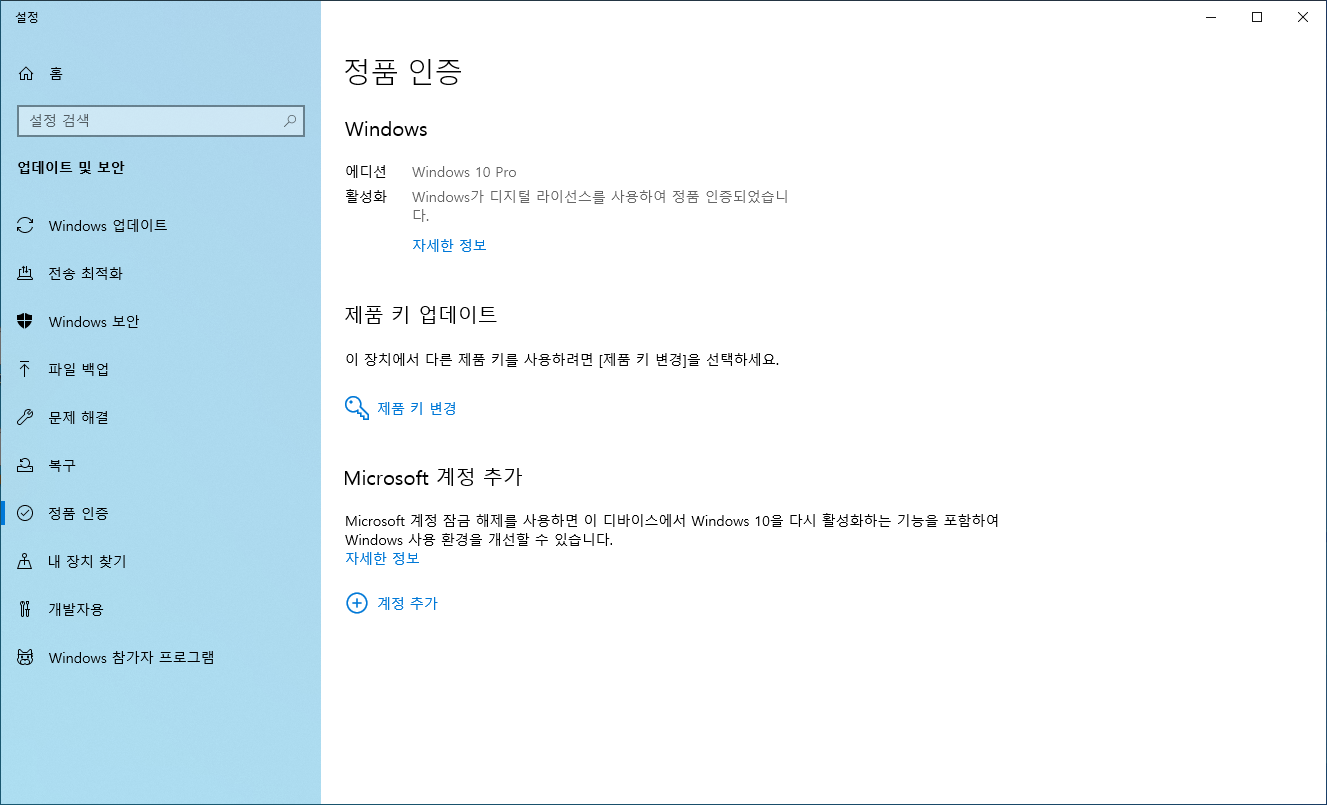Viewport: 1327px width, 805px height.
Task: Click 자세한 정보 link under Microsoft 계정
Action: tap(382, 558)
